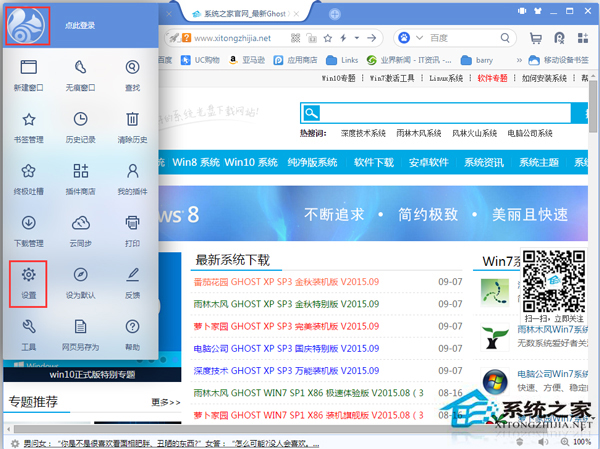The height and width of the screenshot is (449, 600).
Task: Switch to 系统之家官网 tab
Action: click(245, 14)
